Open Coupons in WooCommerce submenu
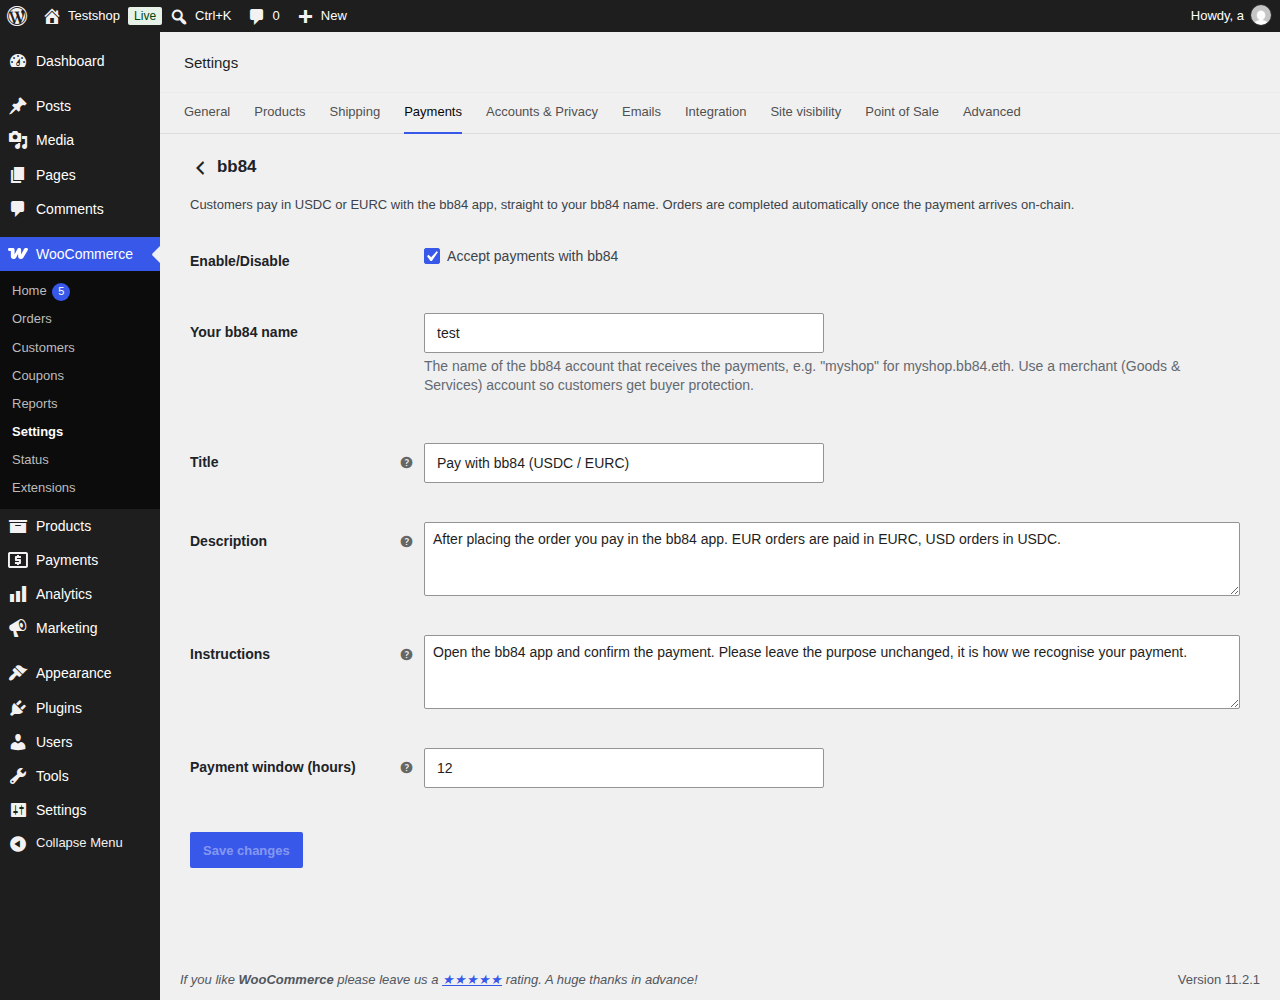This screenshot has width=1280, height=1000. (38, 376)
